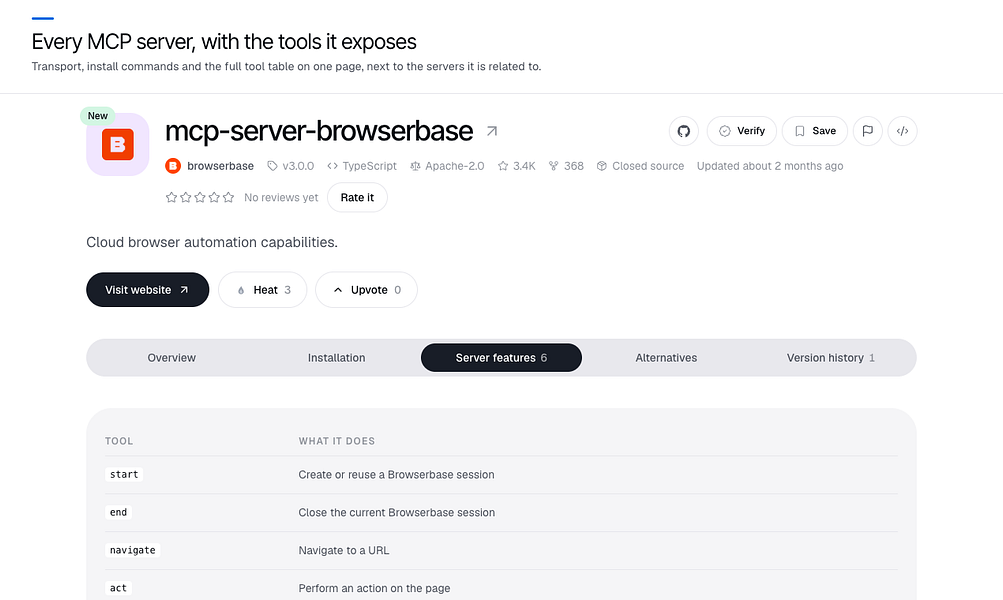This screenshot has width=1003, height=600.
Task: Click 'Updated about 2 months ago' text
Action: tap(770, 166)
